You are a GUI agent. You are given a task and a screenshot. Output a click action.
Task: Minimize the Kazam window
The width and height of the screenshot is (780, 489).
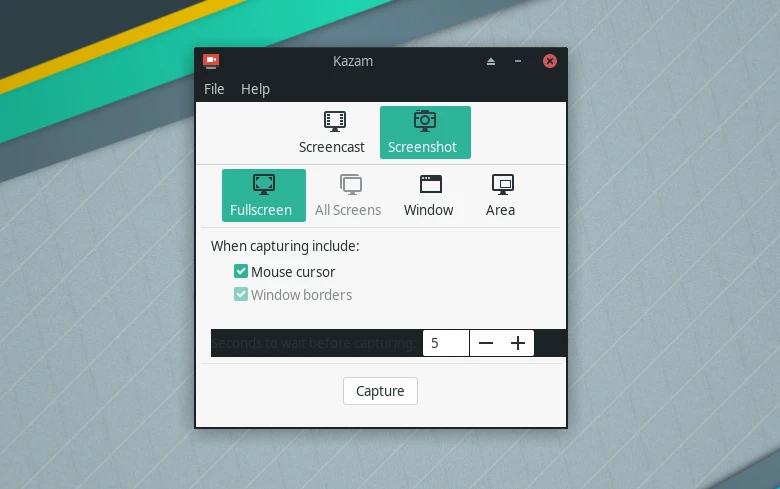518,61
